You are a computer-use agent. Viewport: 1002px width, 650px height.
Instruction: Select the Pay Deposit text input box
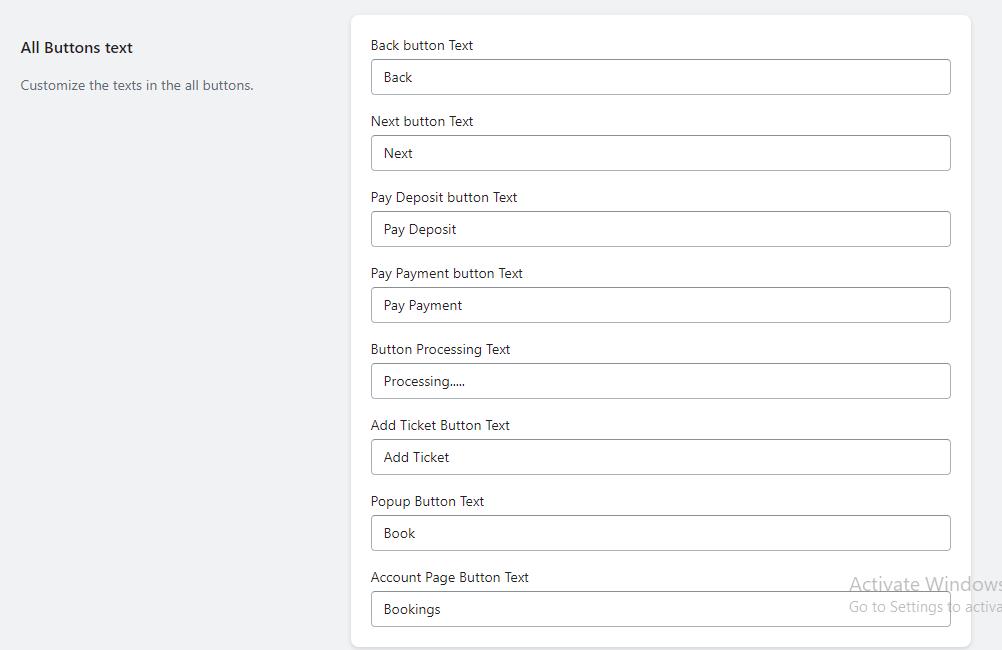tap(660, 229)
